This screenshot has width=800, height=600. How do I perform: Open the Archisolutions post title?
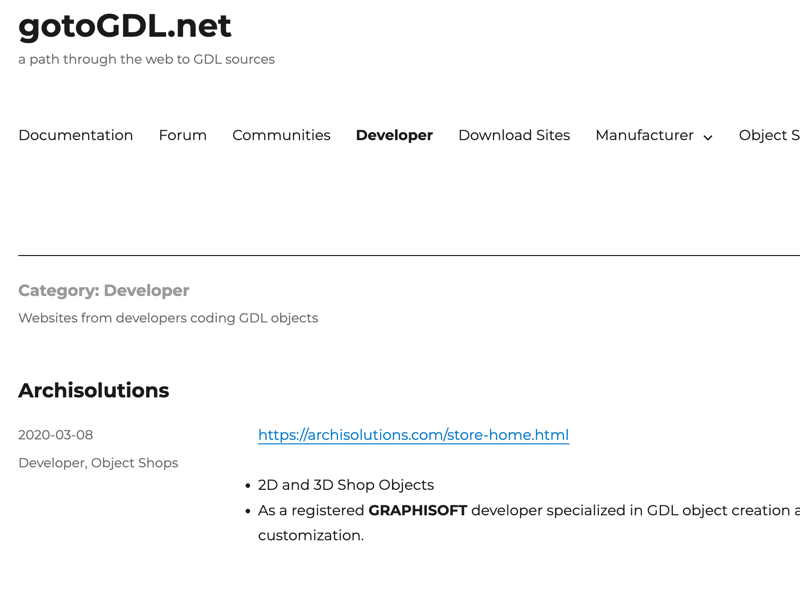point(93,390)
